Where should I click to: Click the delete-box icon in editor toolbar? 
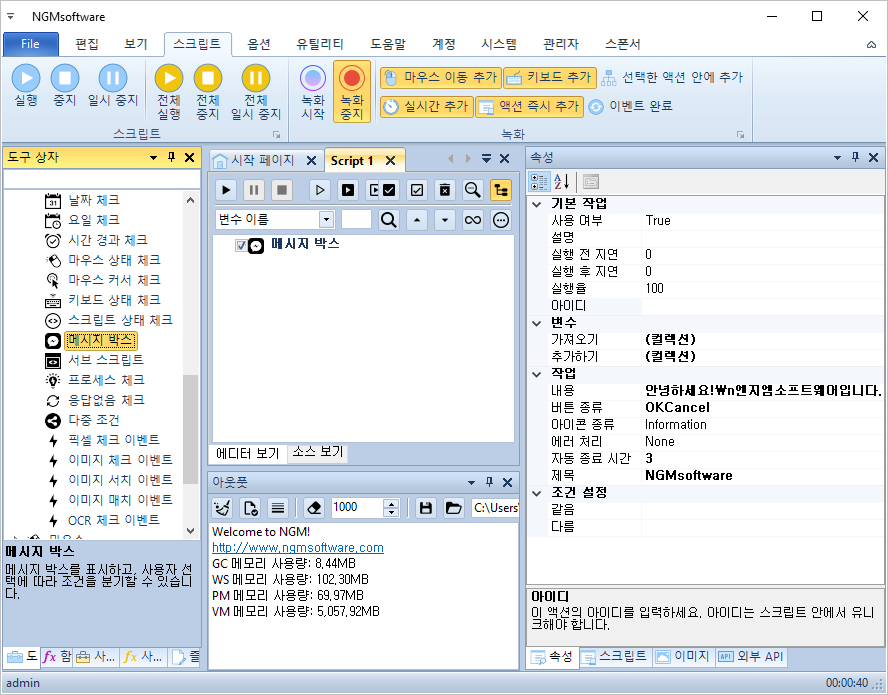[445, 190]
